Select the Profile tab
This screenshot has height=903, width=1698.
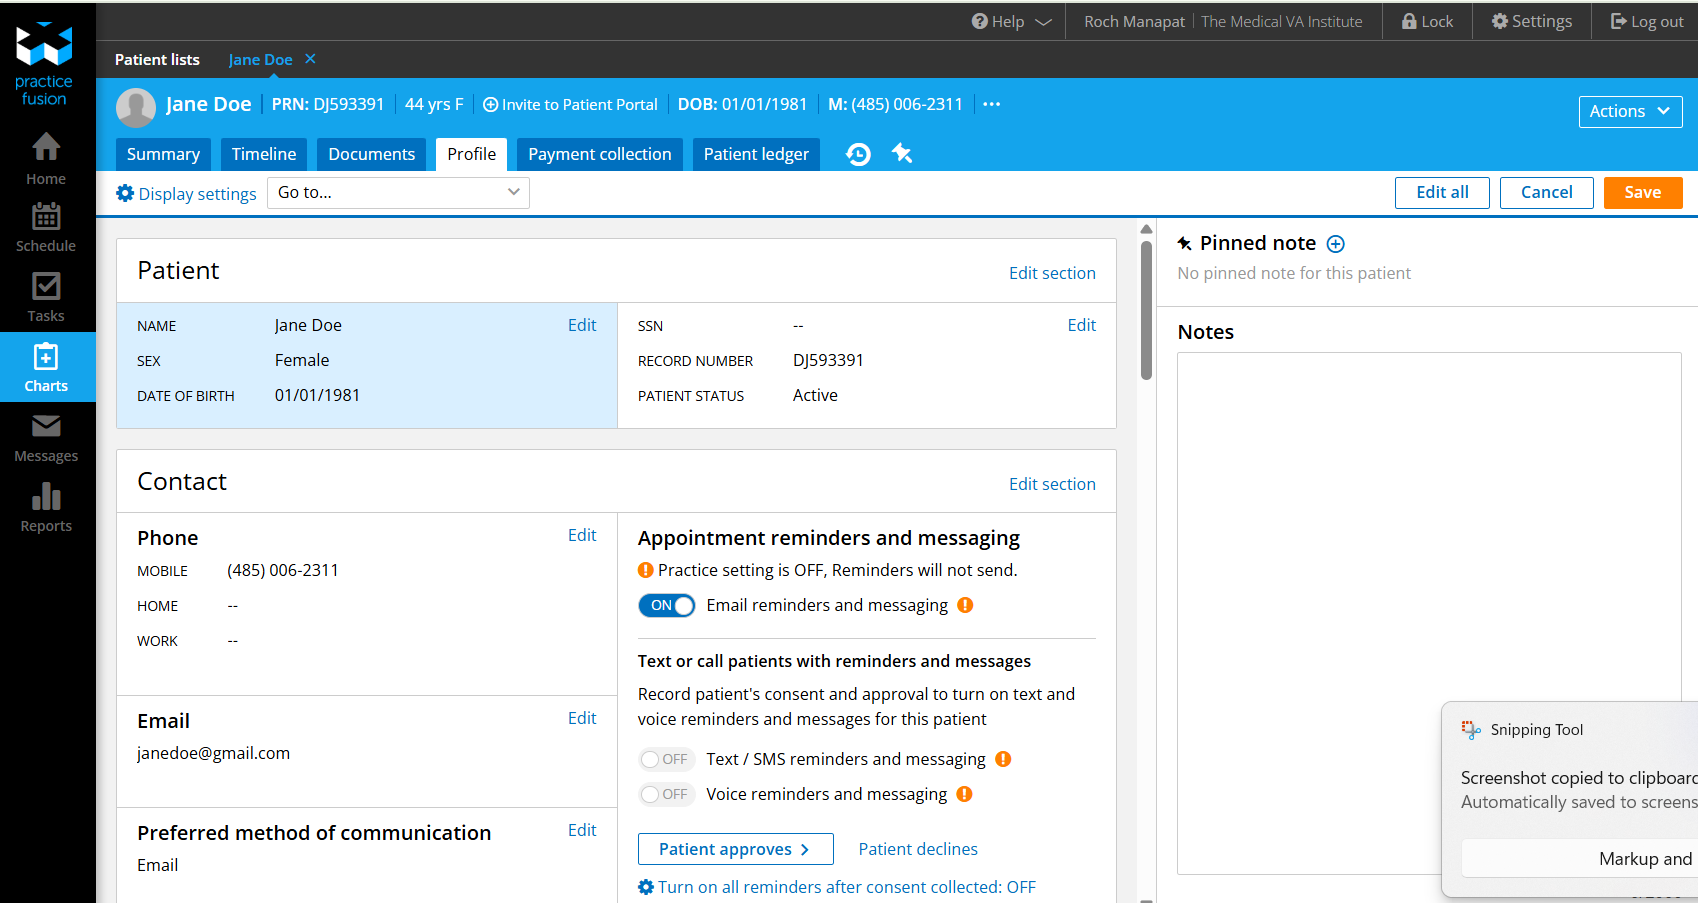(472, 154)
